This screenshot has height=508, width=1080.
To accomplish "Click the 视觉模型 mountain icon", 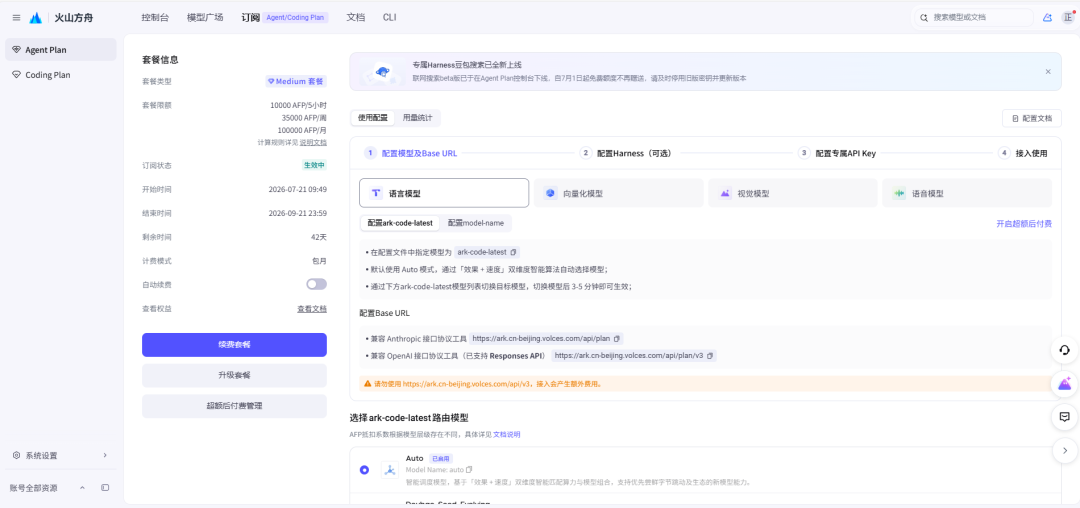I will tap(725, 193).
